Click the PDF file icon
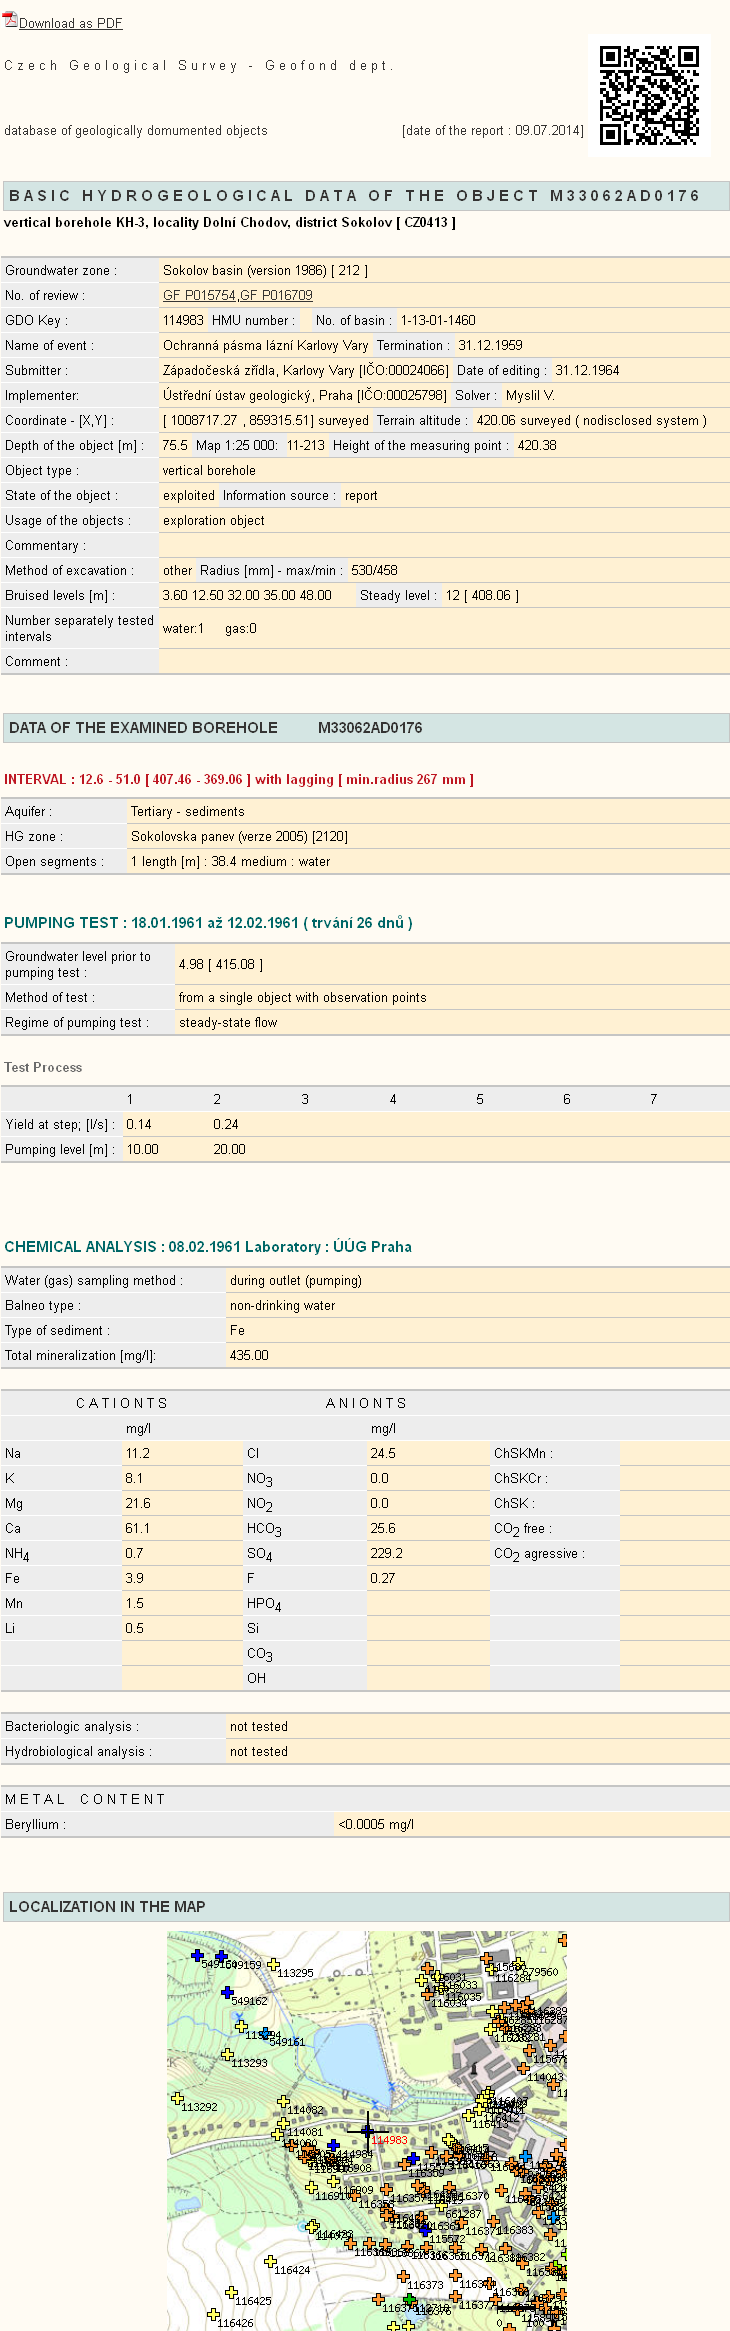The image size is (730, 2331). tap(11, 20)
